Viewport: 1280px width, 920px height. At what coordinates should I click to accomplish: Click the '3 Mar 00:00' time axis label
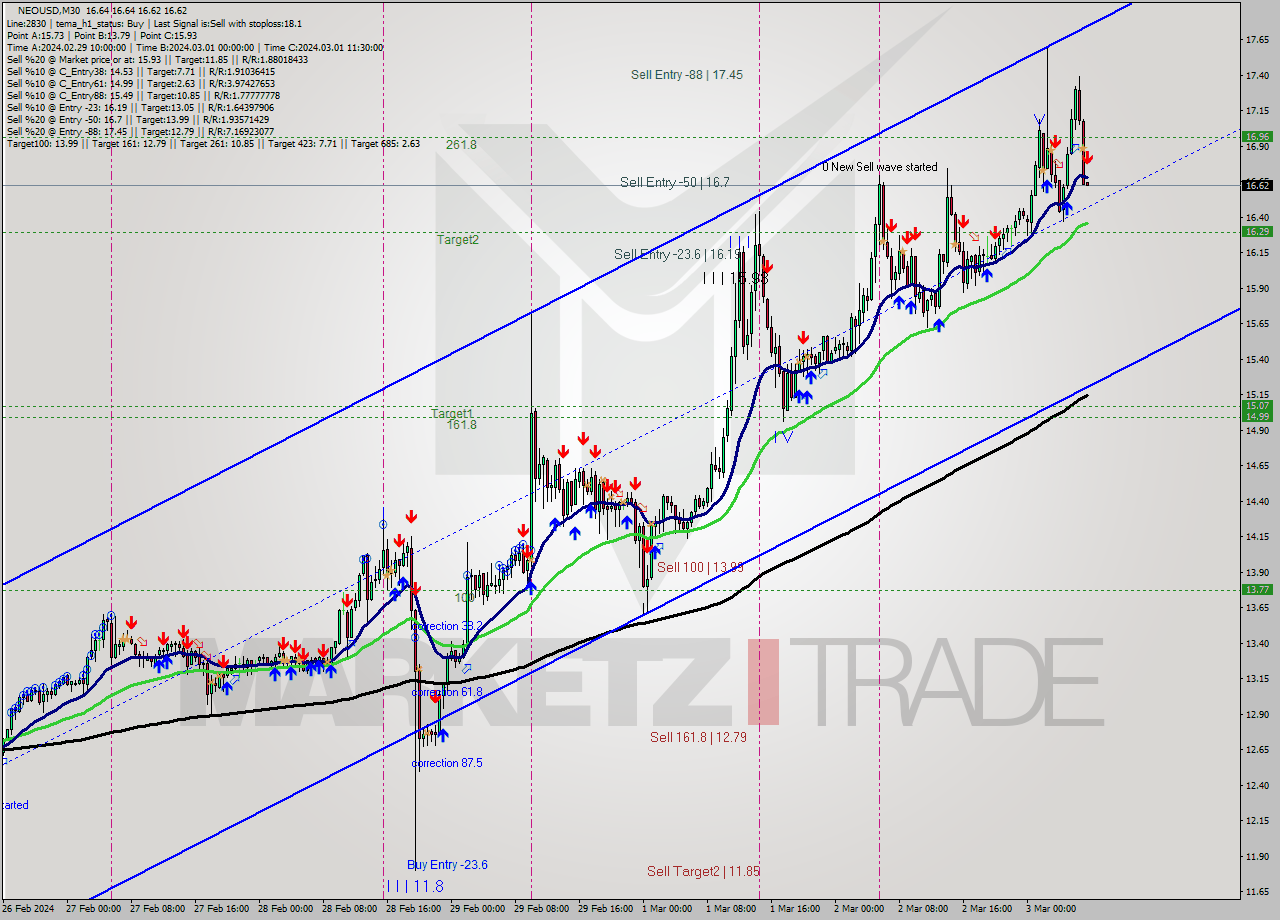coord(1051,909)
